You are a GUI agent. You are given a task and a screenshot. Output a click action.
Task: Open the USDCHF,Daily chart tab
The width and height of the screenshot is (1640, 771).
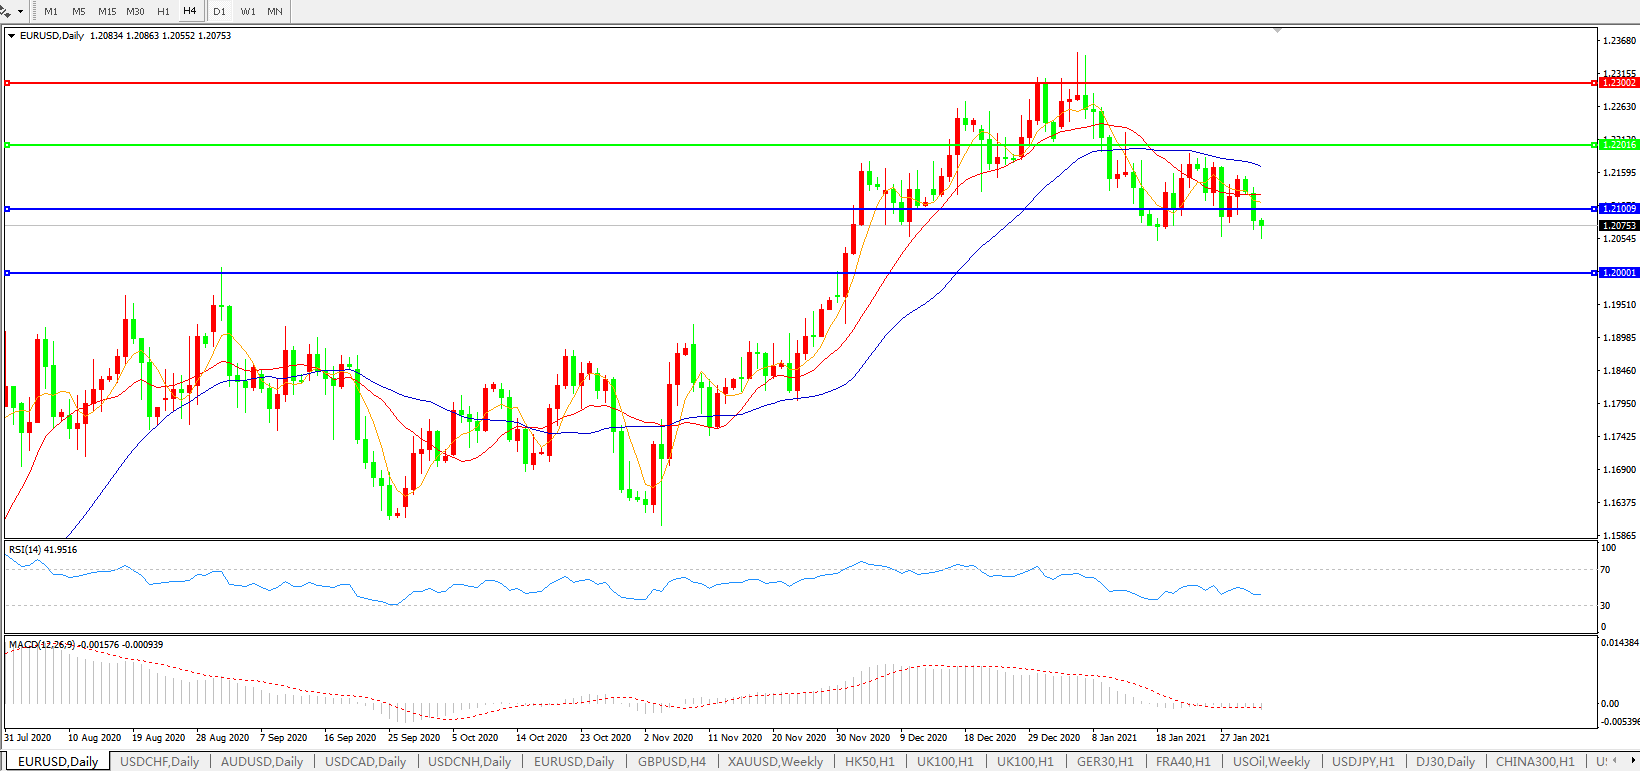click(159, 761)
